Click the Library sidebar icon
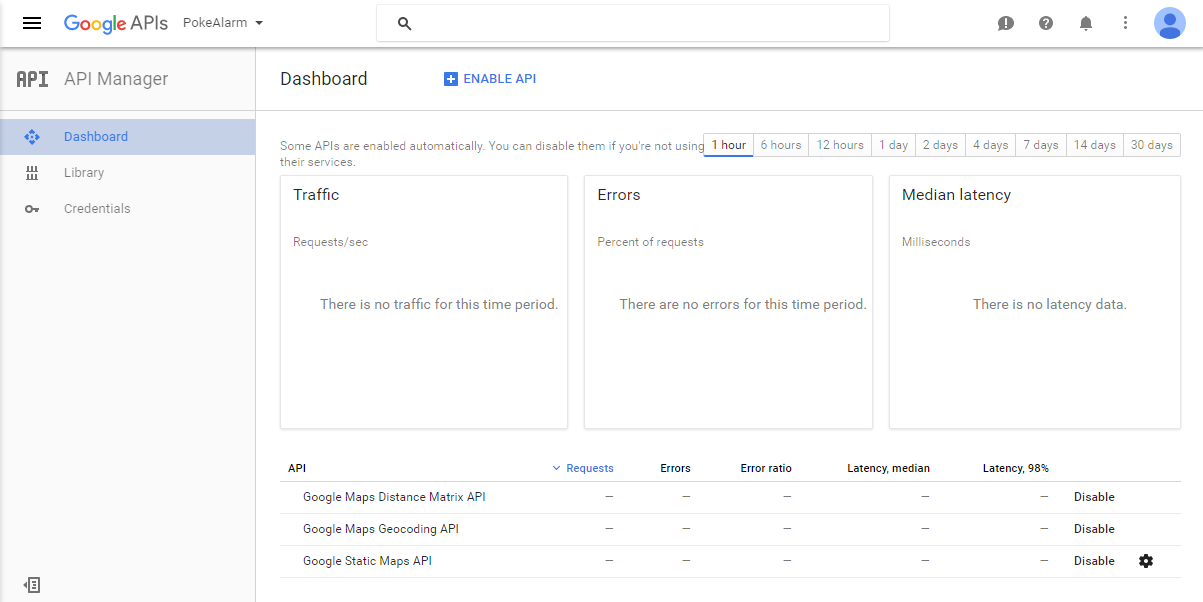The width and height of the screenshot is (1203, 602). click(32, 173)
